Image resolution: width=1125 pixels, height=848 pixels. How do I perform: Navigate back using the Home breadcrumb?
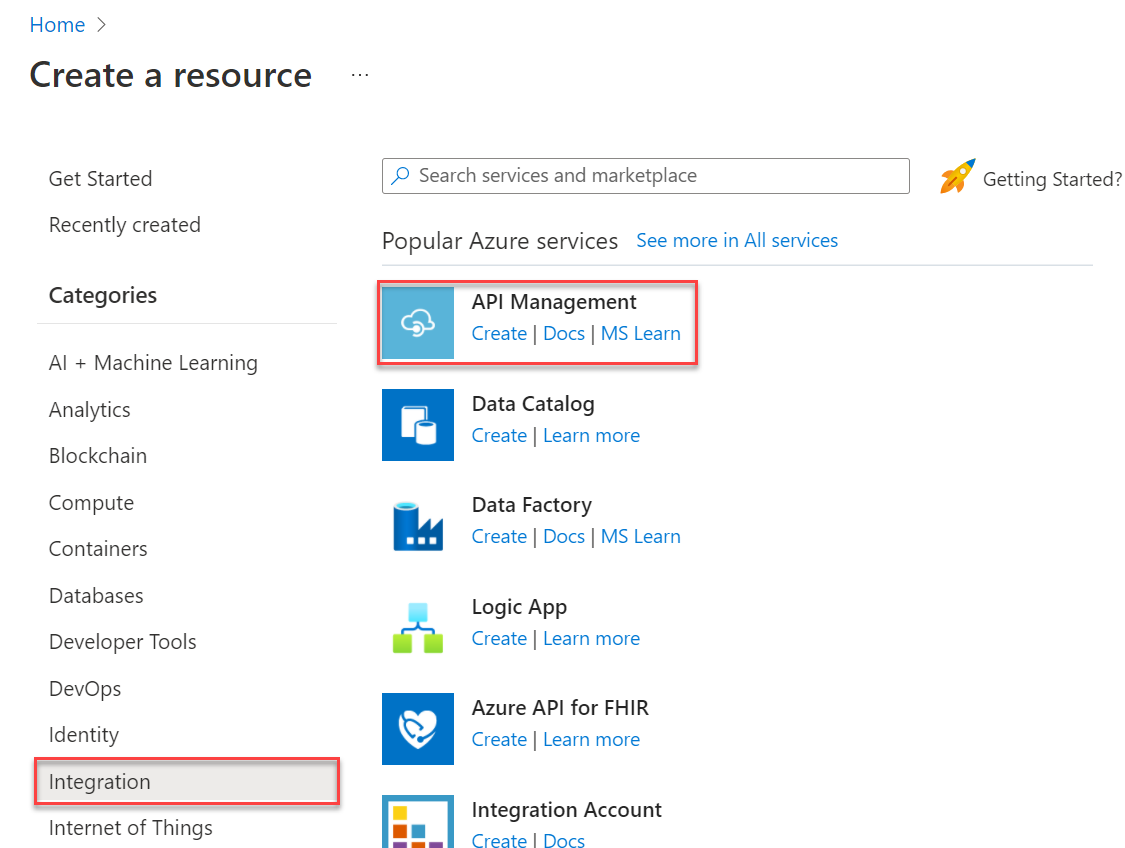57,24
